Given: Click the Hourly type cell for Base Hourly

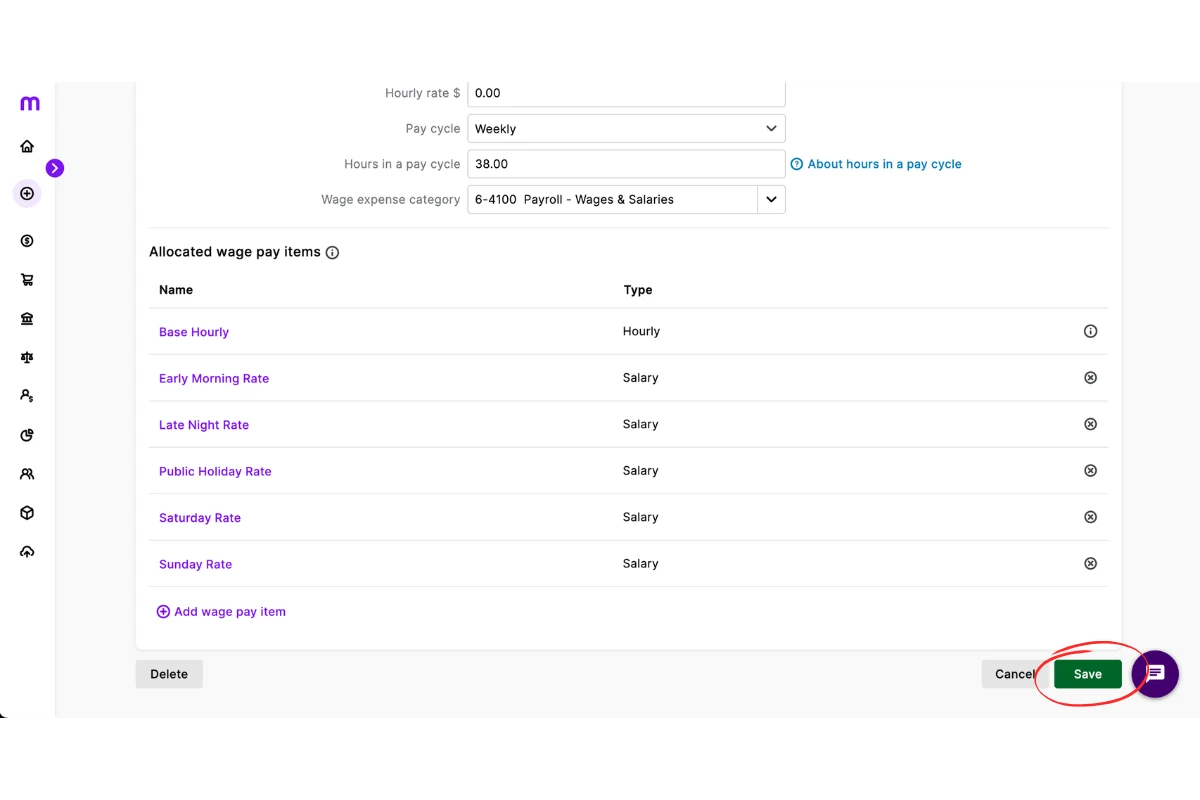Looking at the screenshot, I should [x=641, y=331].
